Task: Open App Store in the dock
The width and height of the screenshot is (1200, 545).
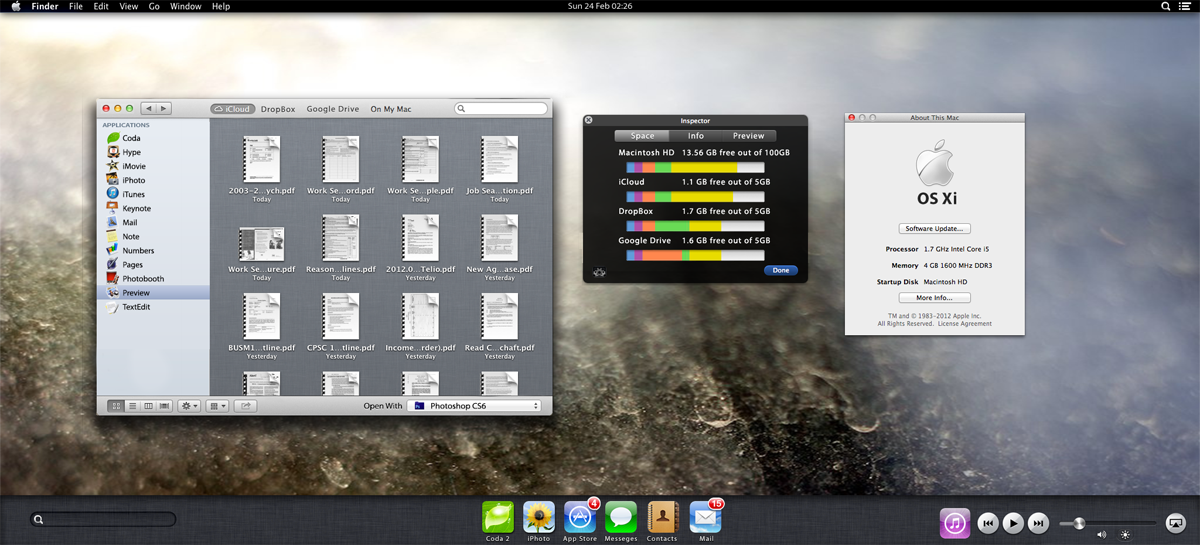Action: pyautogui.click(x=580, y=517)
